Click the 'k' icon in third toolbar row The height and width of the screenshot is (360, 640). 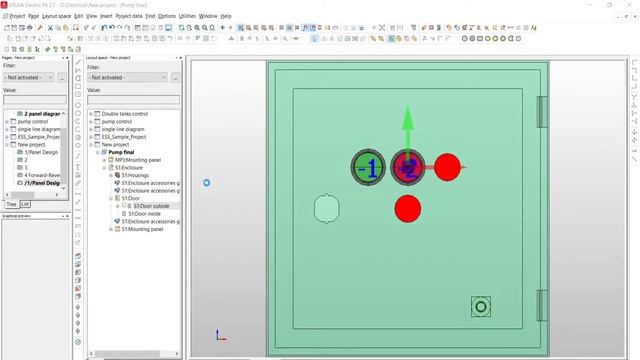37,49
